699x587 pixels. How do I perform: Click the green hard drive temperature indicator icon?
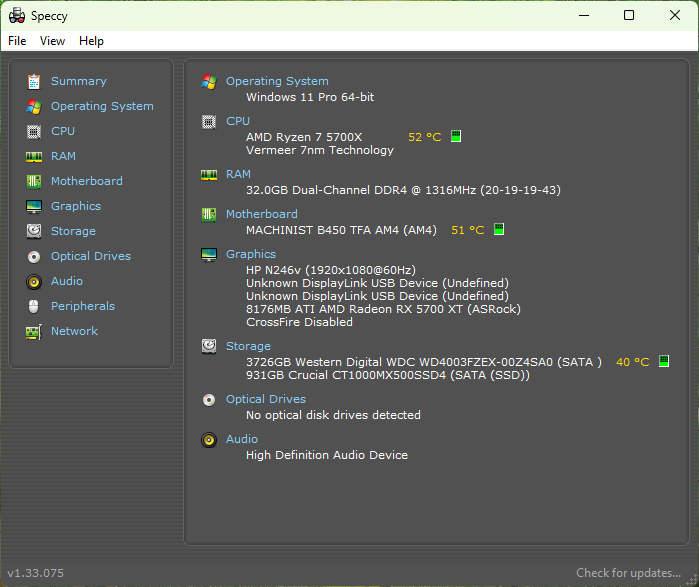pos(664,361)
